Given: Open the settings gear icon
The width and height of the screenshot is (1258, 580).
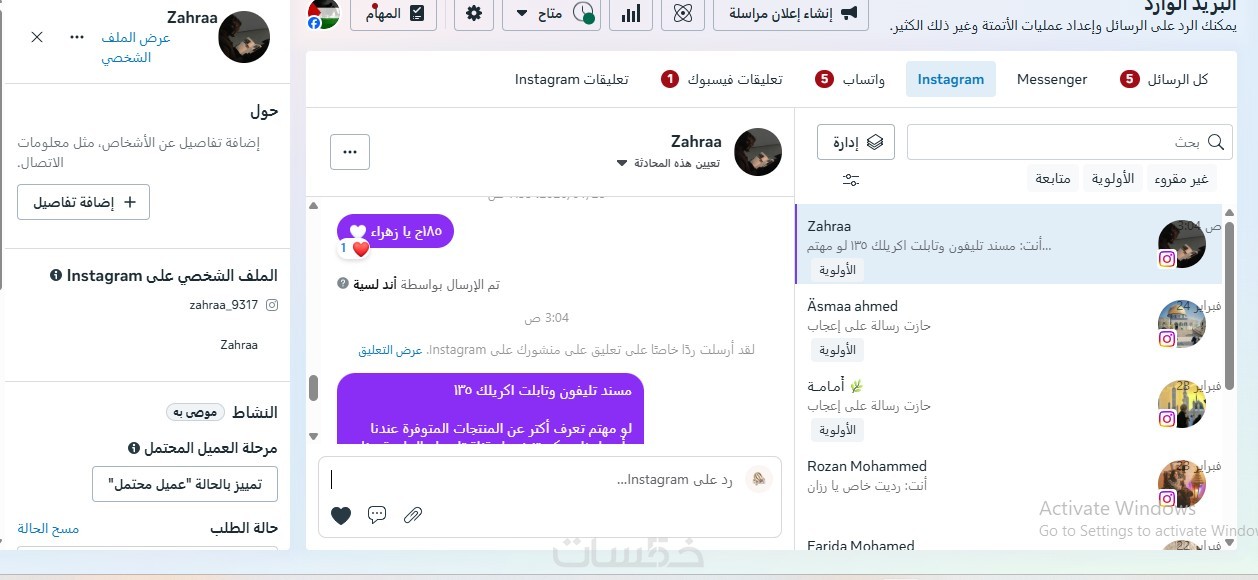Looking at the screenshot, I should tap(474, 13).
